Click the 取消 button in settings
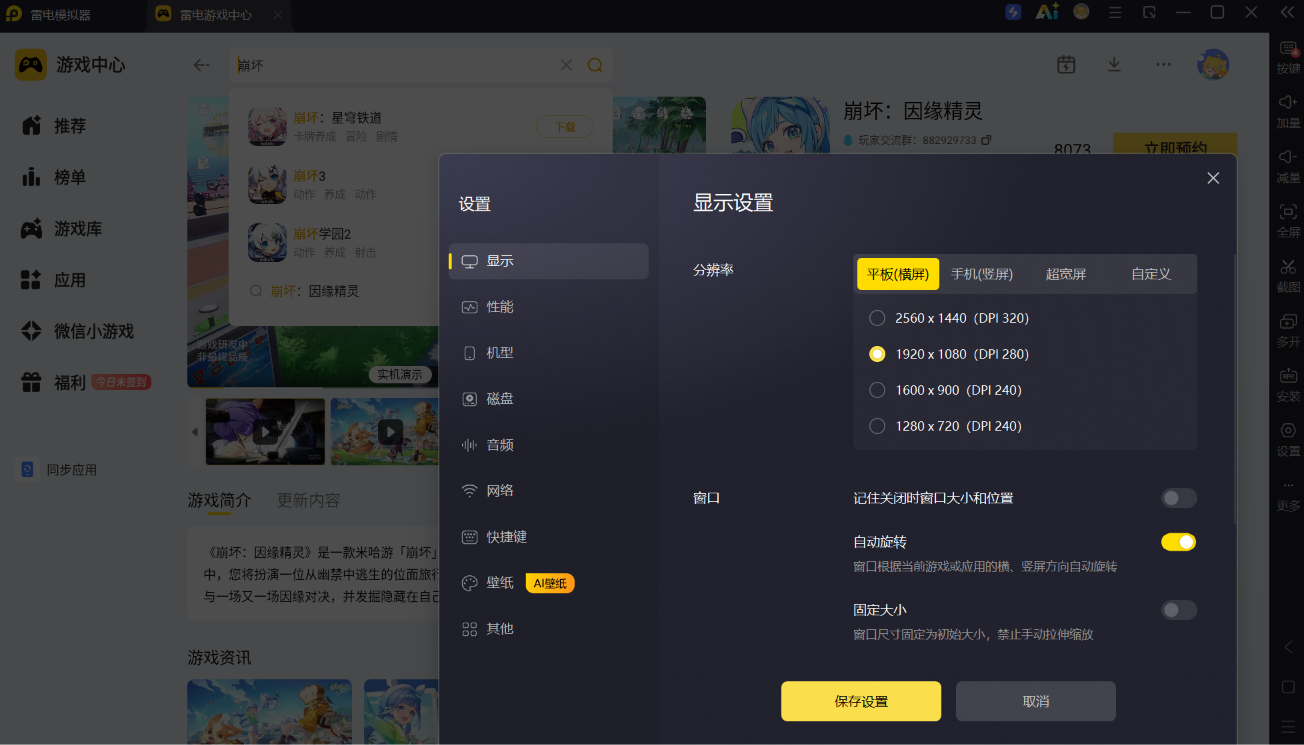The width and height of the screenshot is (1304, 745). [x=1036, y=702]
